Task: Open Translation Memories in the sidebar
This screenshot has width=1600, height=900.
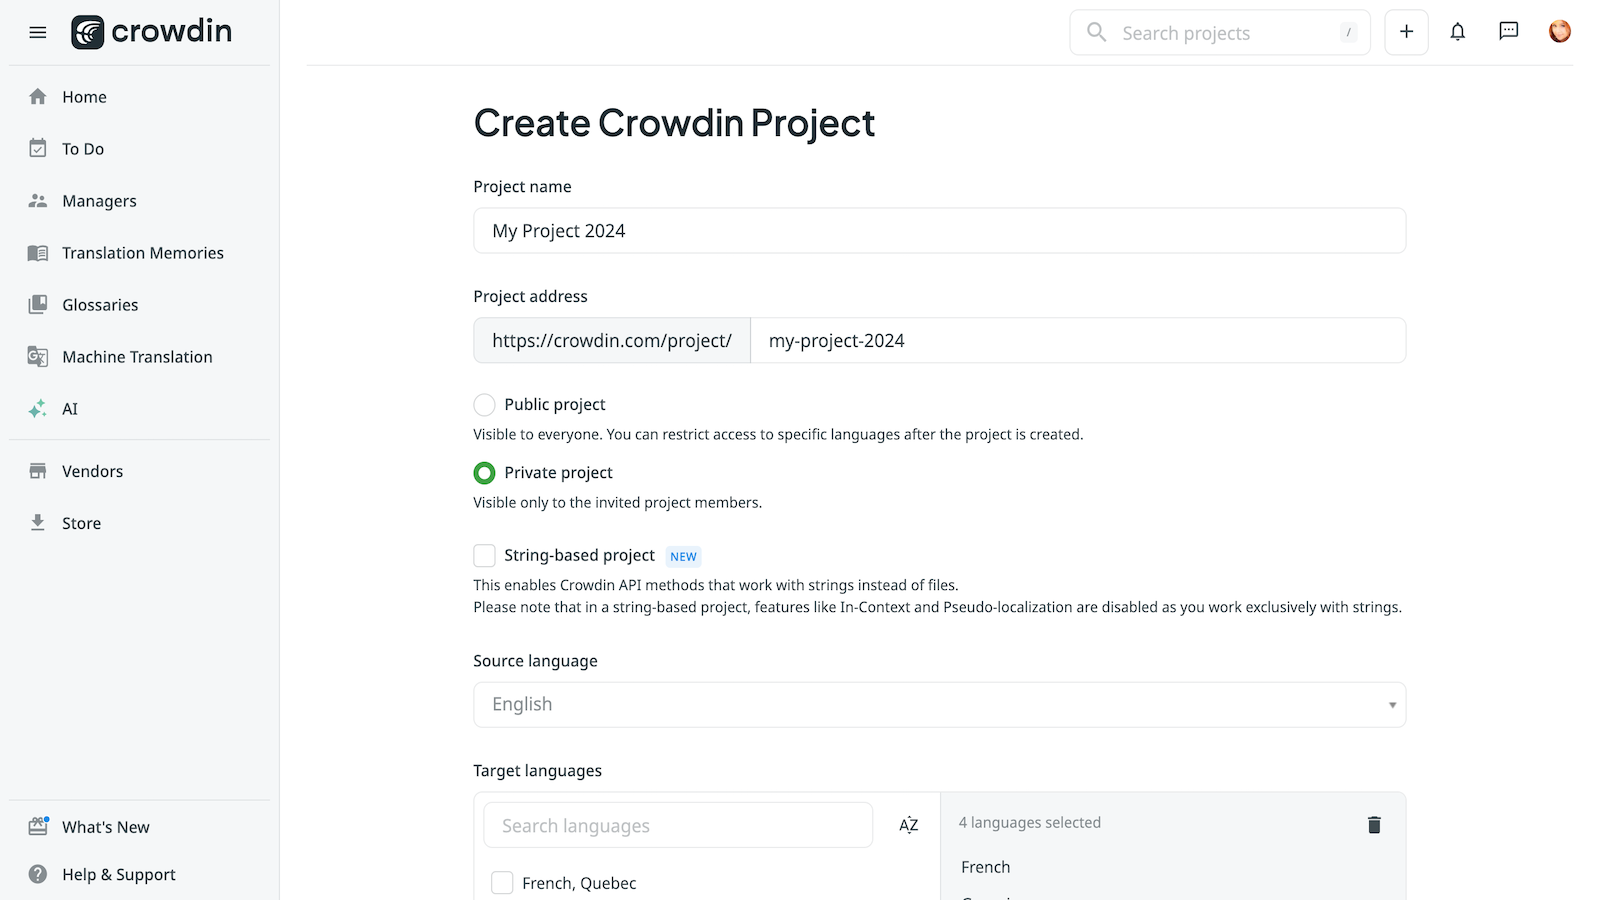Action: 142,253
